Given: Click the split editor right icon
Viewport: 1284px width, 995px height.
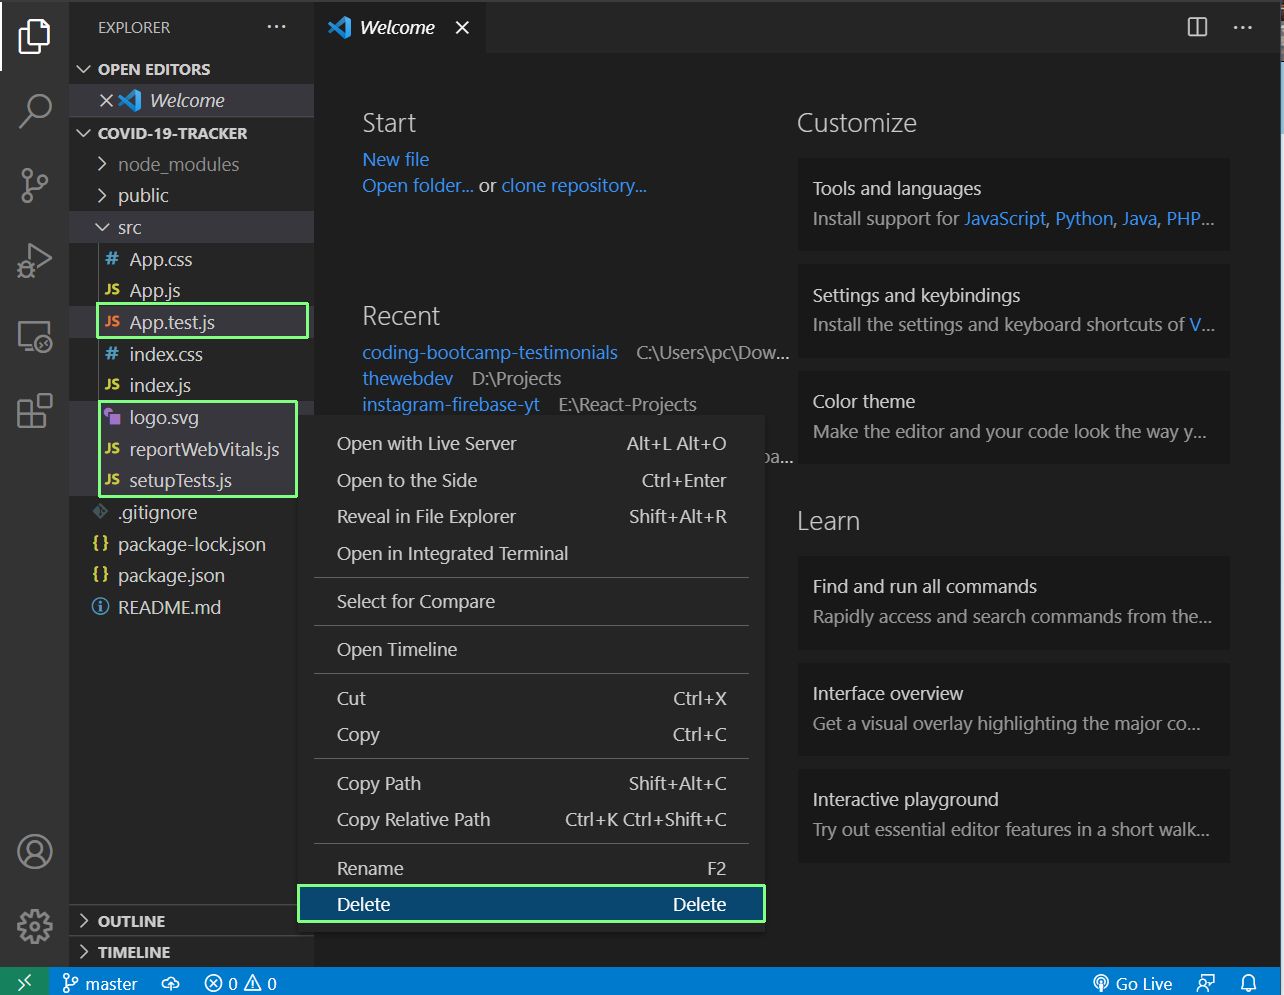Looking at the screenshot, I should coord(1197,27).
